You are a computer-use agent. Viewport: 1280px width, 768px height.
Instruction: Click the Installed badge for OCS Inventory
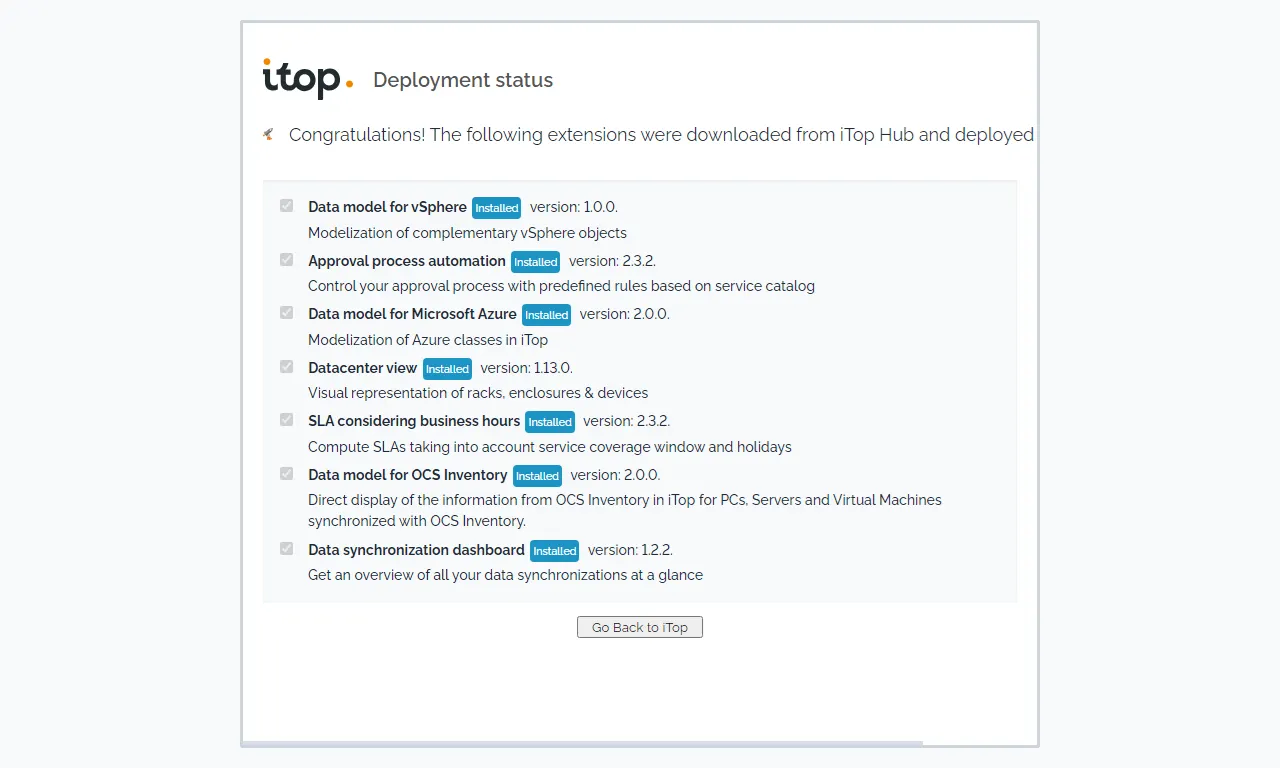[x=537, y=476]
